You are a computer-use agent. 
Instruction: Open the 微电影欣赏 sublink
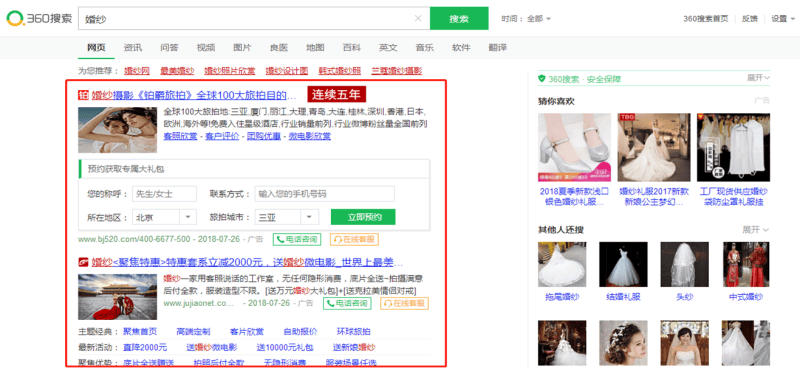tap(310, 136)
